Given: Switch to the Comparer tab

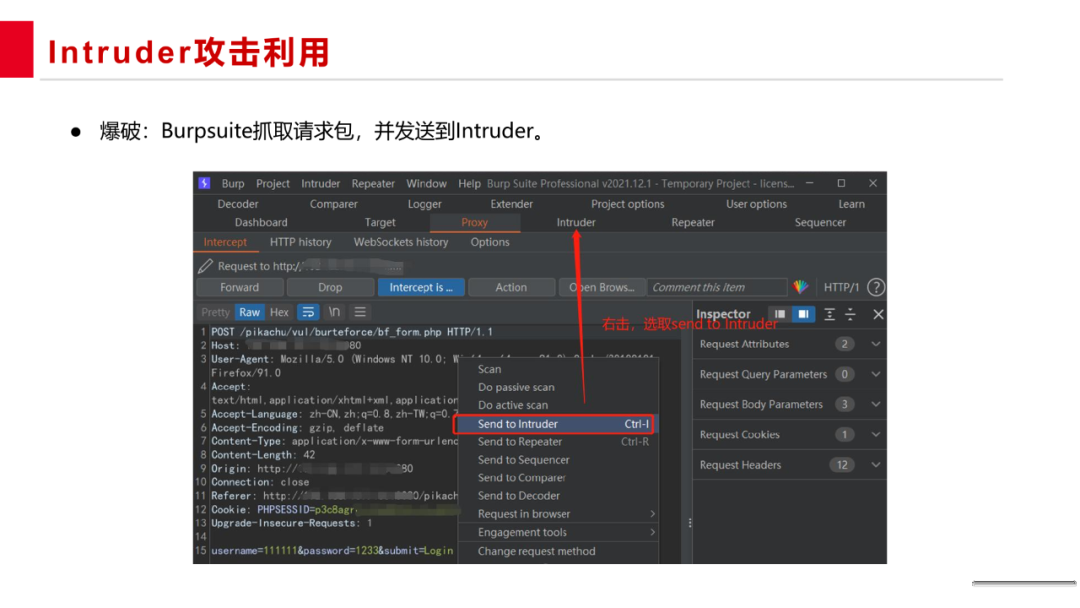Looking at the screenshot, I should [x=333, y=204].
